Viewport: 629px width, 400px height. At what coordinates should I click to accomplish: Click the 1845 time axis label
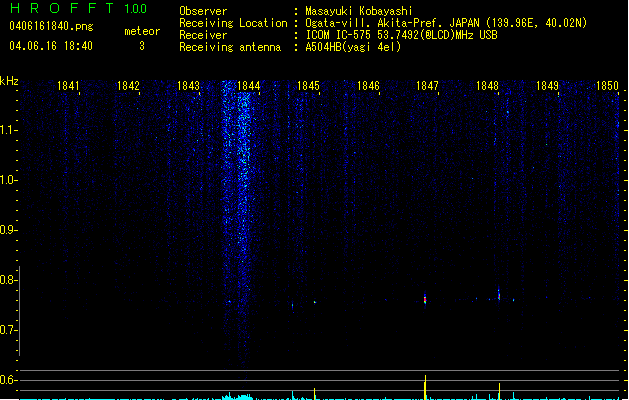[x=308, y=85]
